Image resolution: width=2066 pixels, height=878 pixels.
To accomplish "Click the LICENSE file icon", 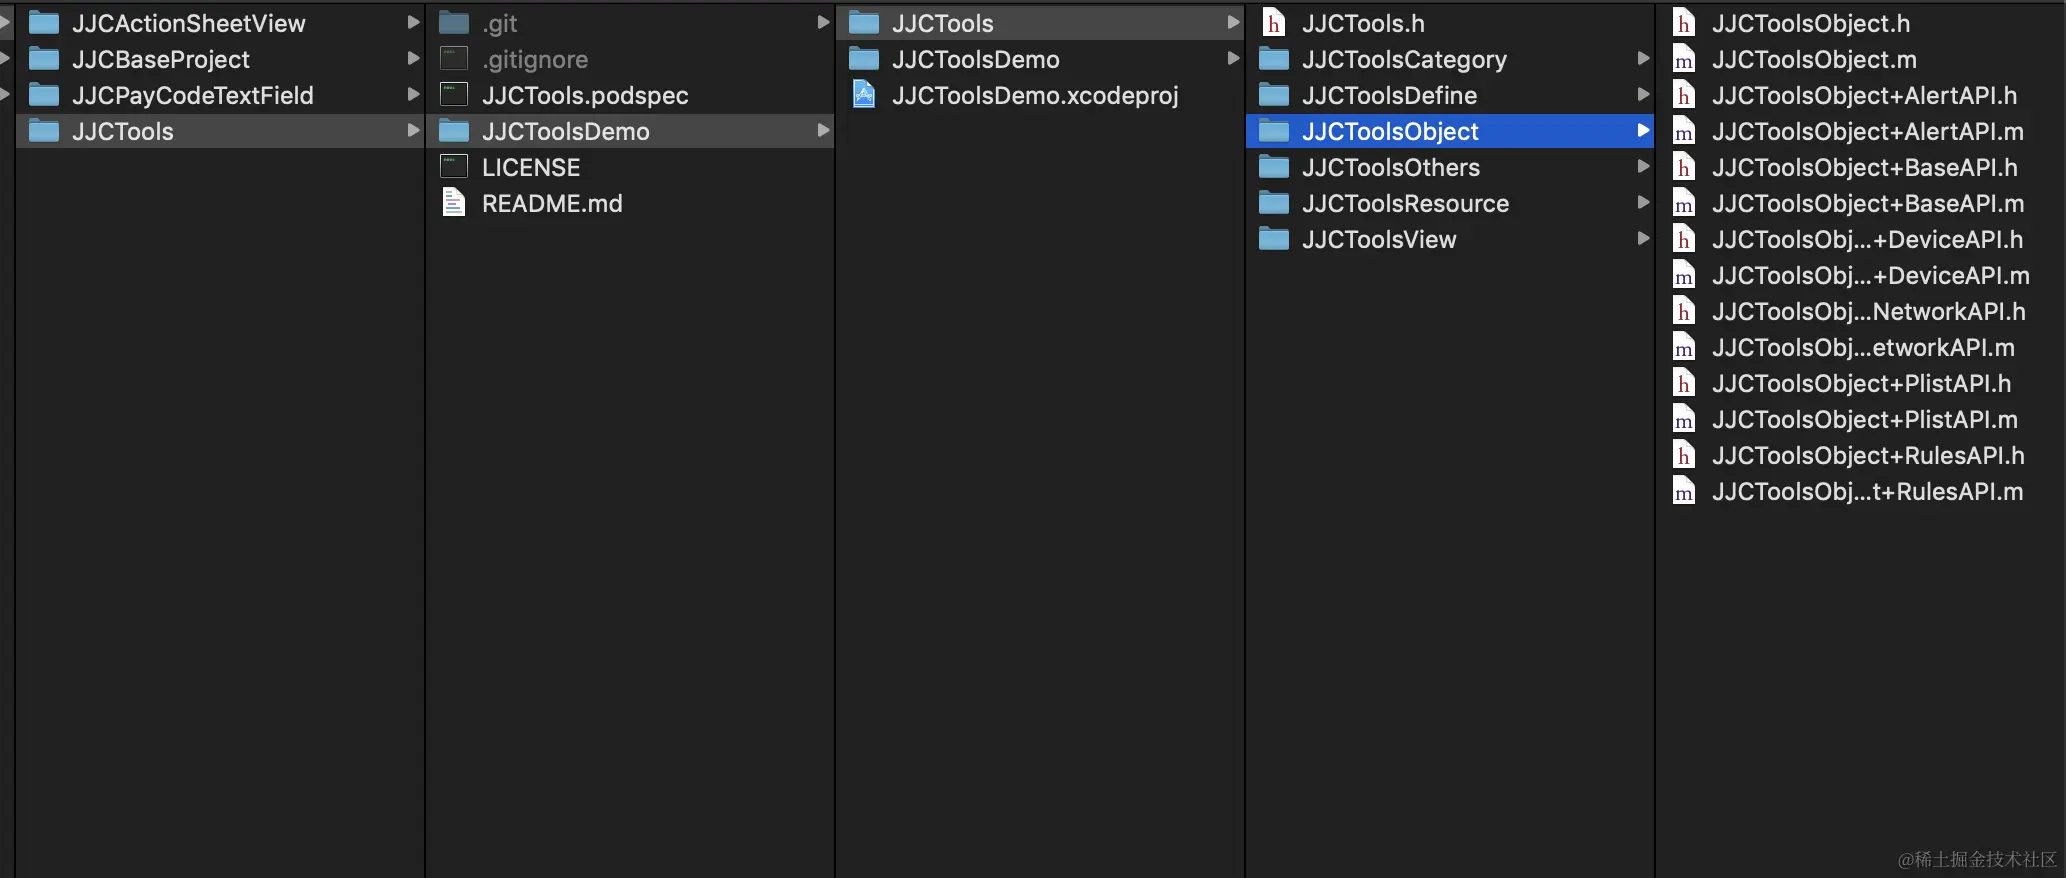I will (454, 167).
